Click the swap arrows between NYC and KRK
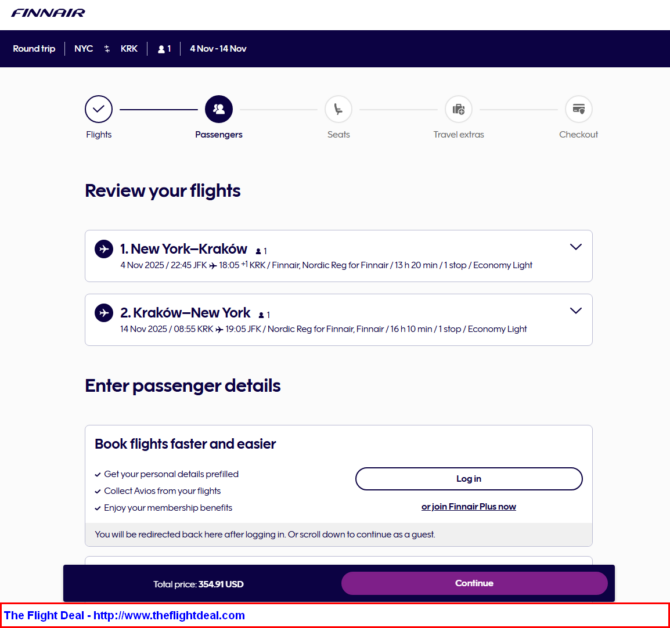670x628 pixels. (107, 49)
